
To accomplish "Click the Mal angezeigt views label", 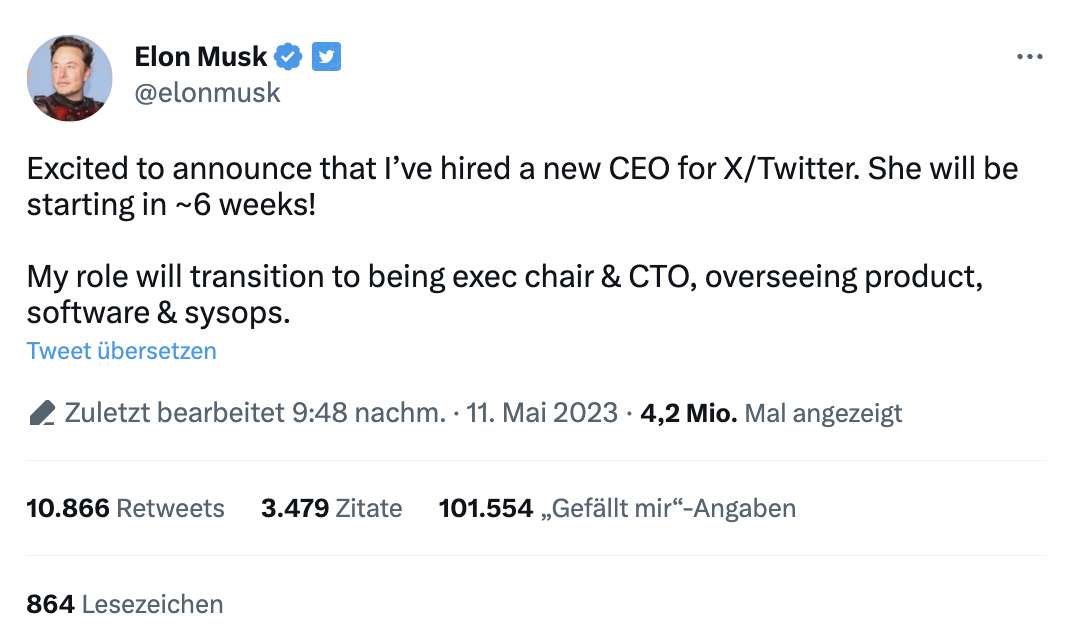I will point(824,413).
